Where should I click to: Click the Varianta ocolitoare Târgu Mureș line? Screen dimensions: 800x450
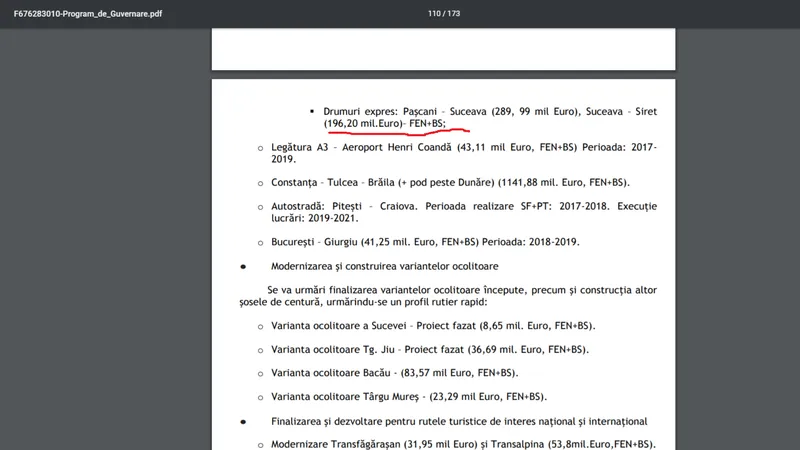pos(408,396)
